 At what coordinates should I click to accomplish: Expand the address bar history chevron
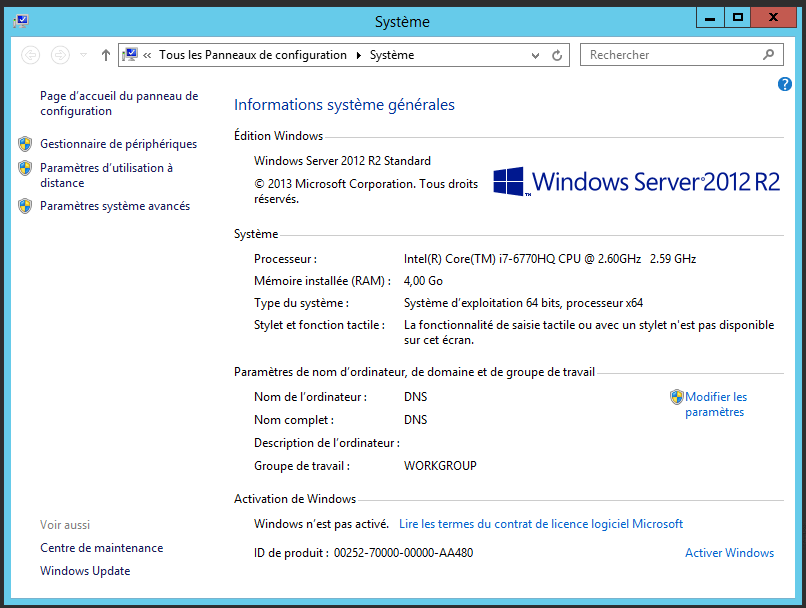535,55
